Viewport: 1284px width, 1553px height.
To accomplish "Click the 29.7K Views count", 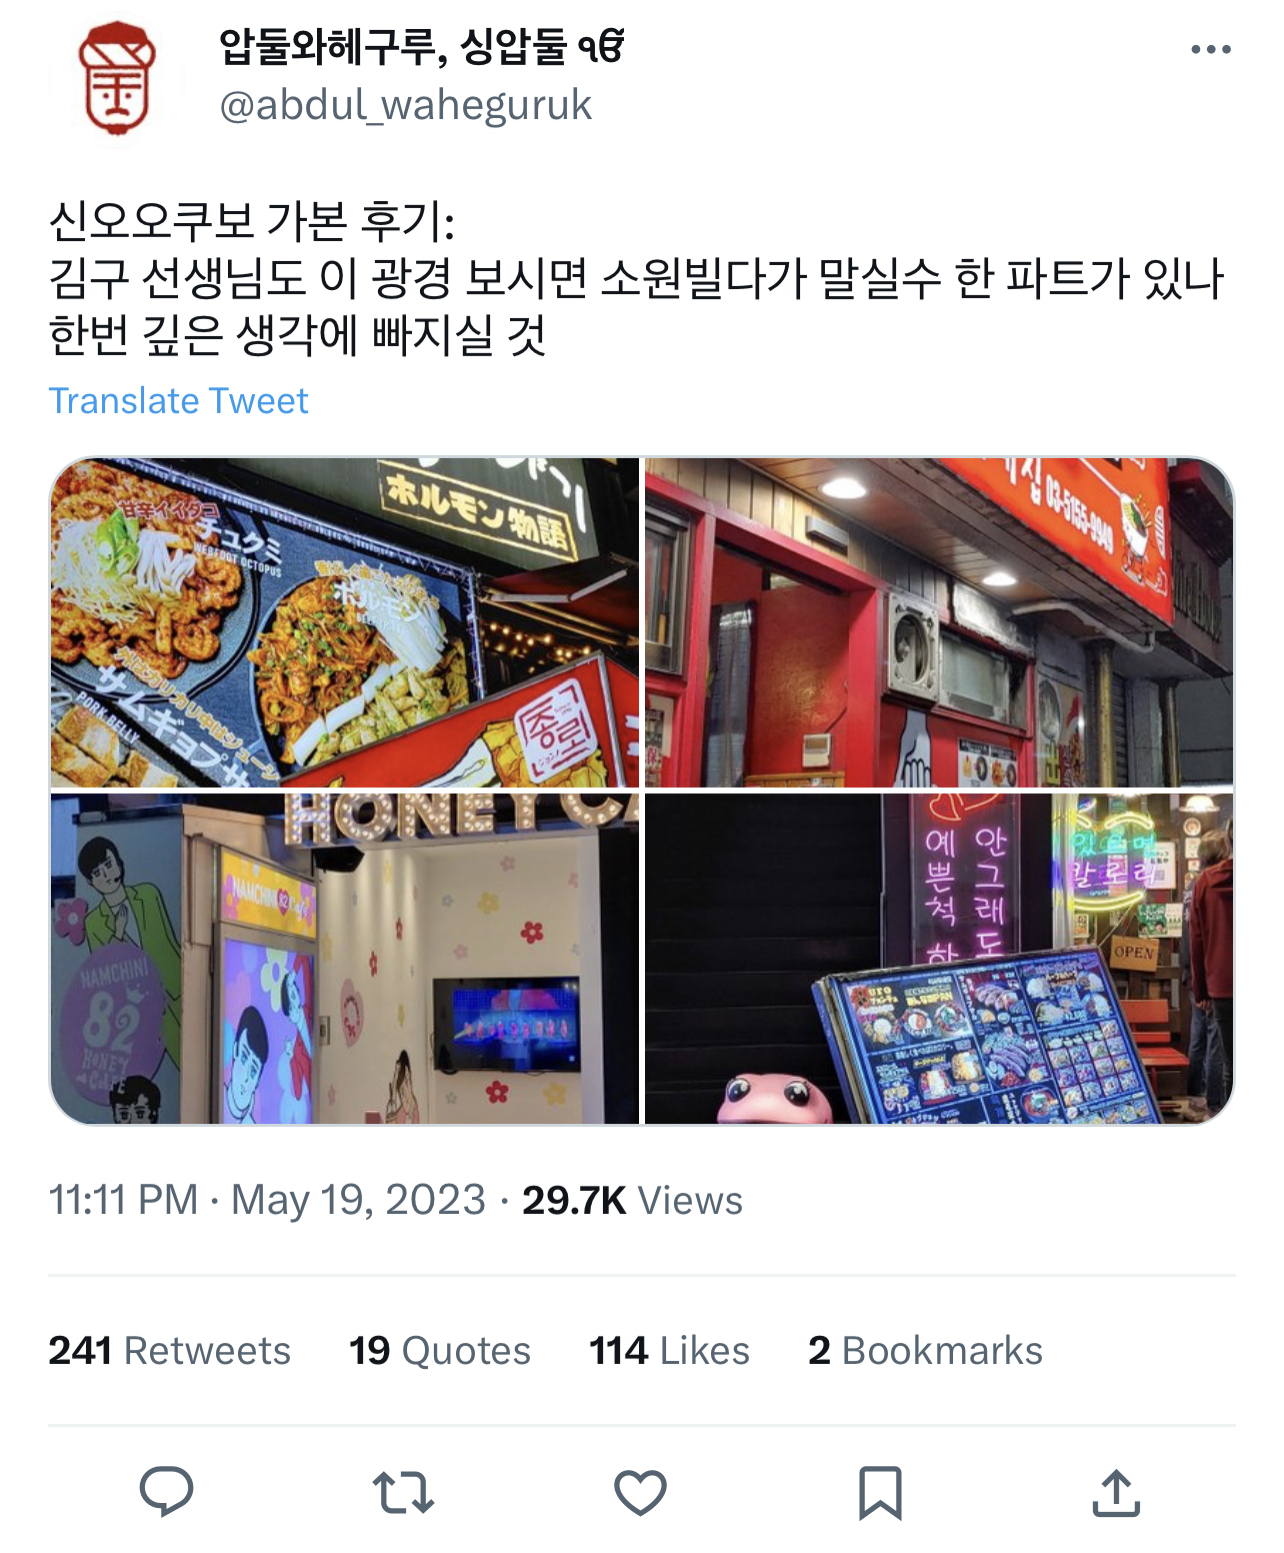I will pos(632,1200).
